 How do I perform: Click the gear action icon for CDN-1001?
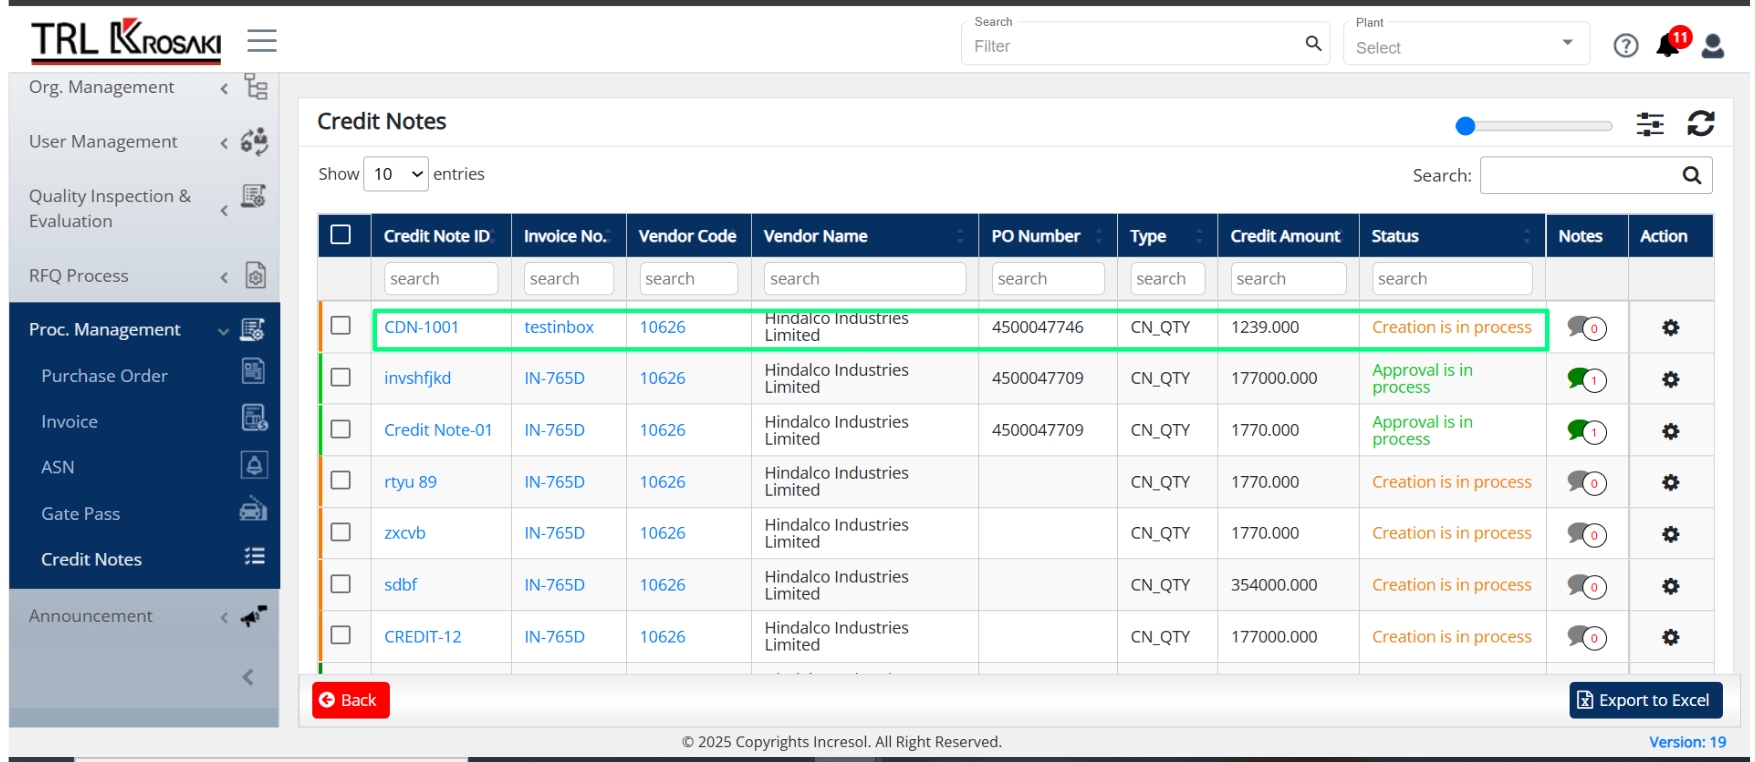point(1671,328)
